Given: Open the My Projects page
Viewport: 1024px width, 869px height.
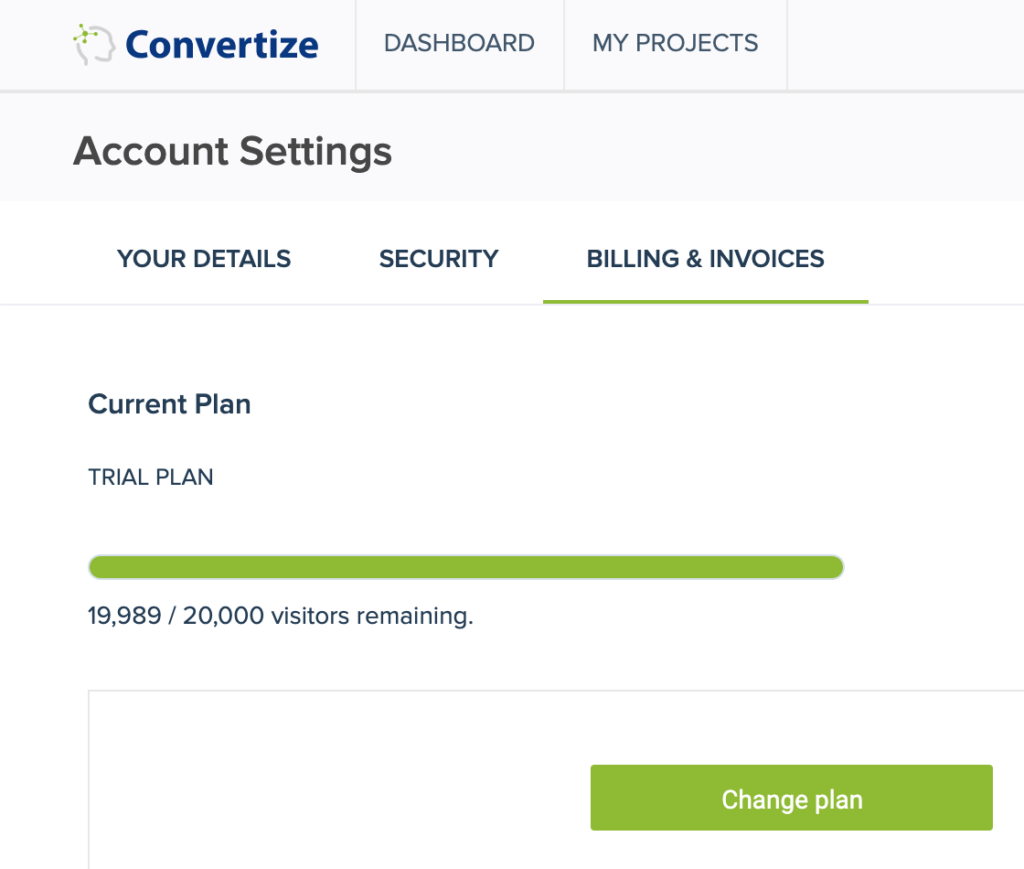Looking at the screenshot, I should coord(675,43).
